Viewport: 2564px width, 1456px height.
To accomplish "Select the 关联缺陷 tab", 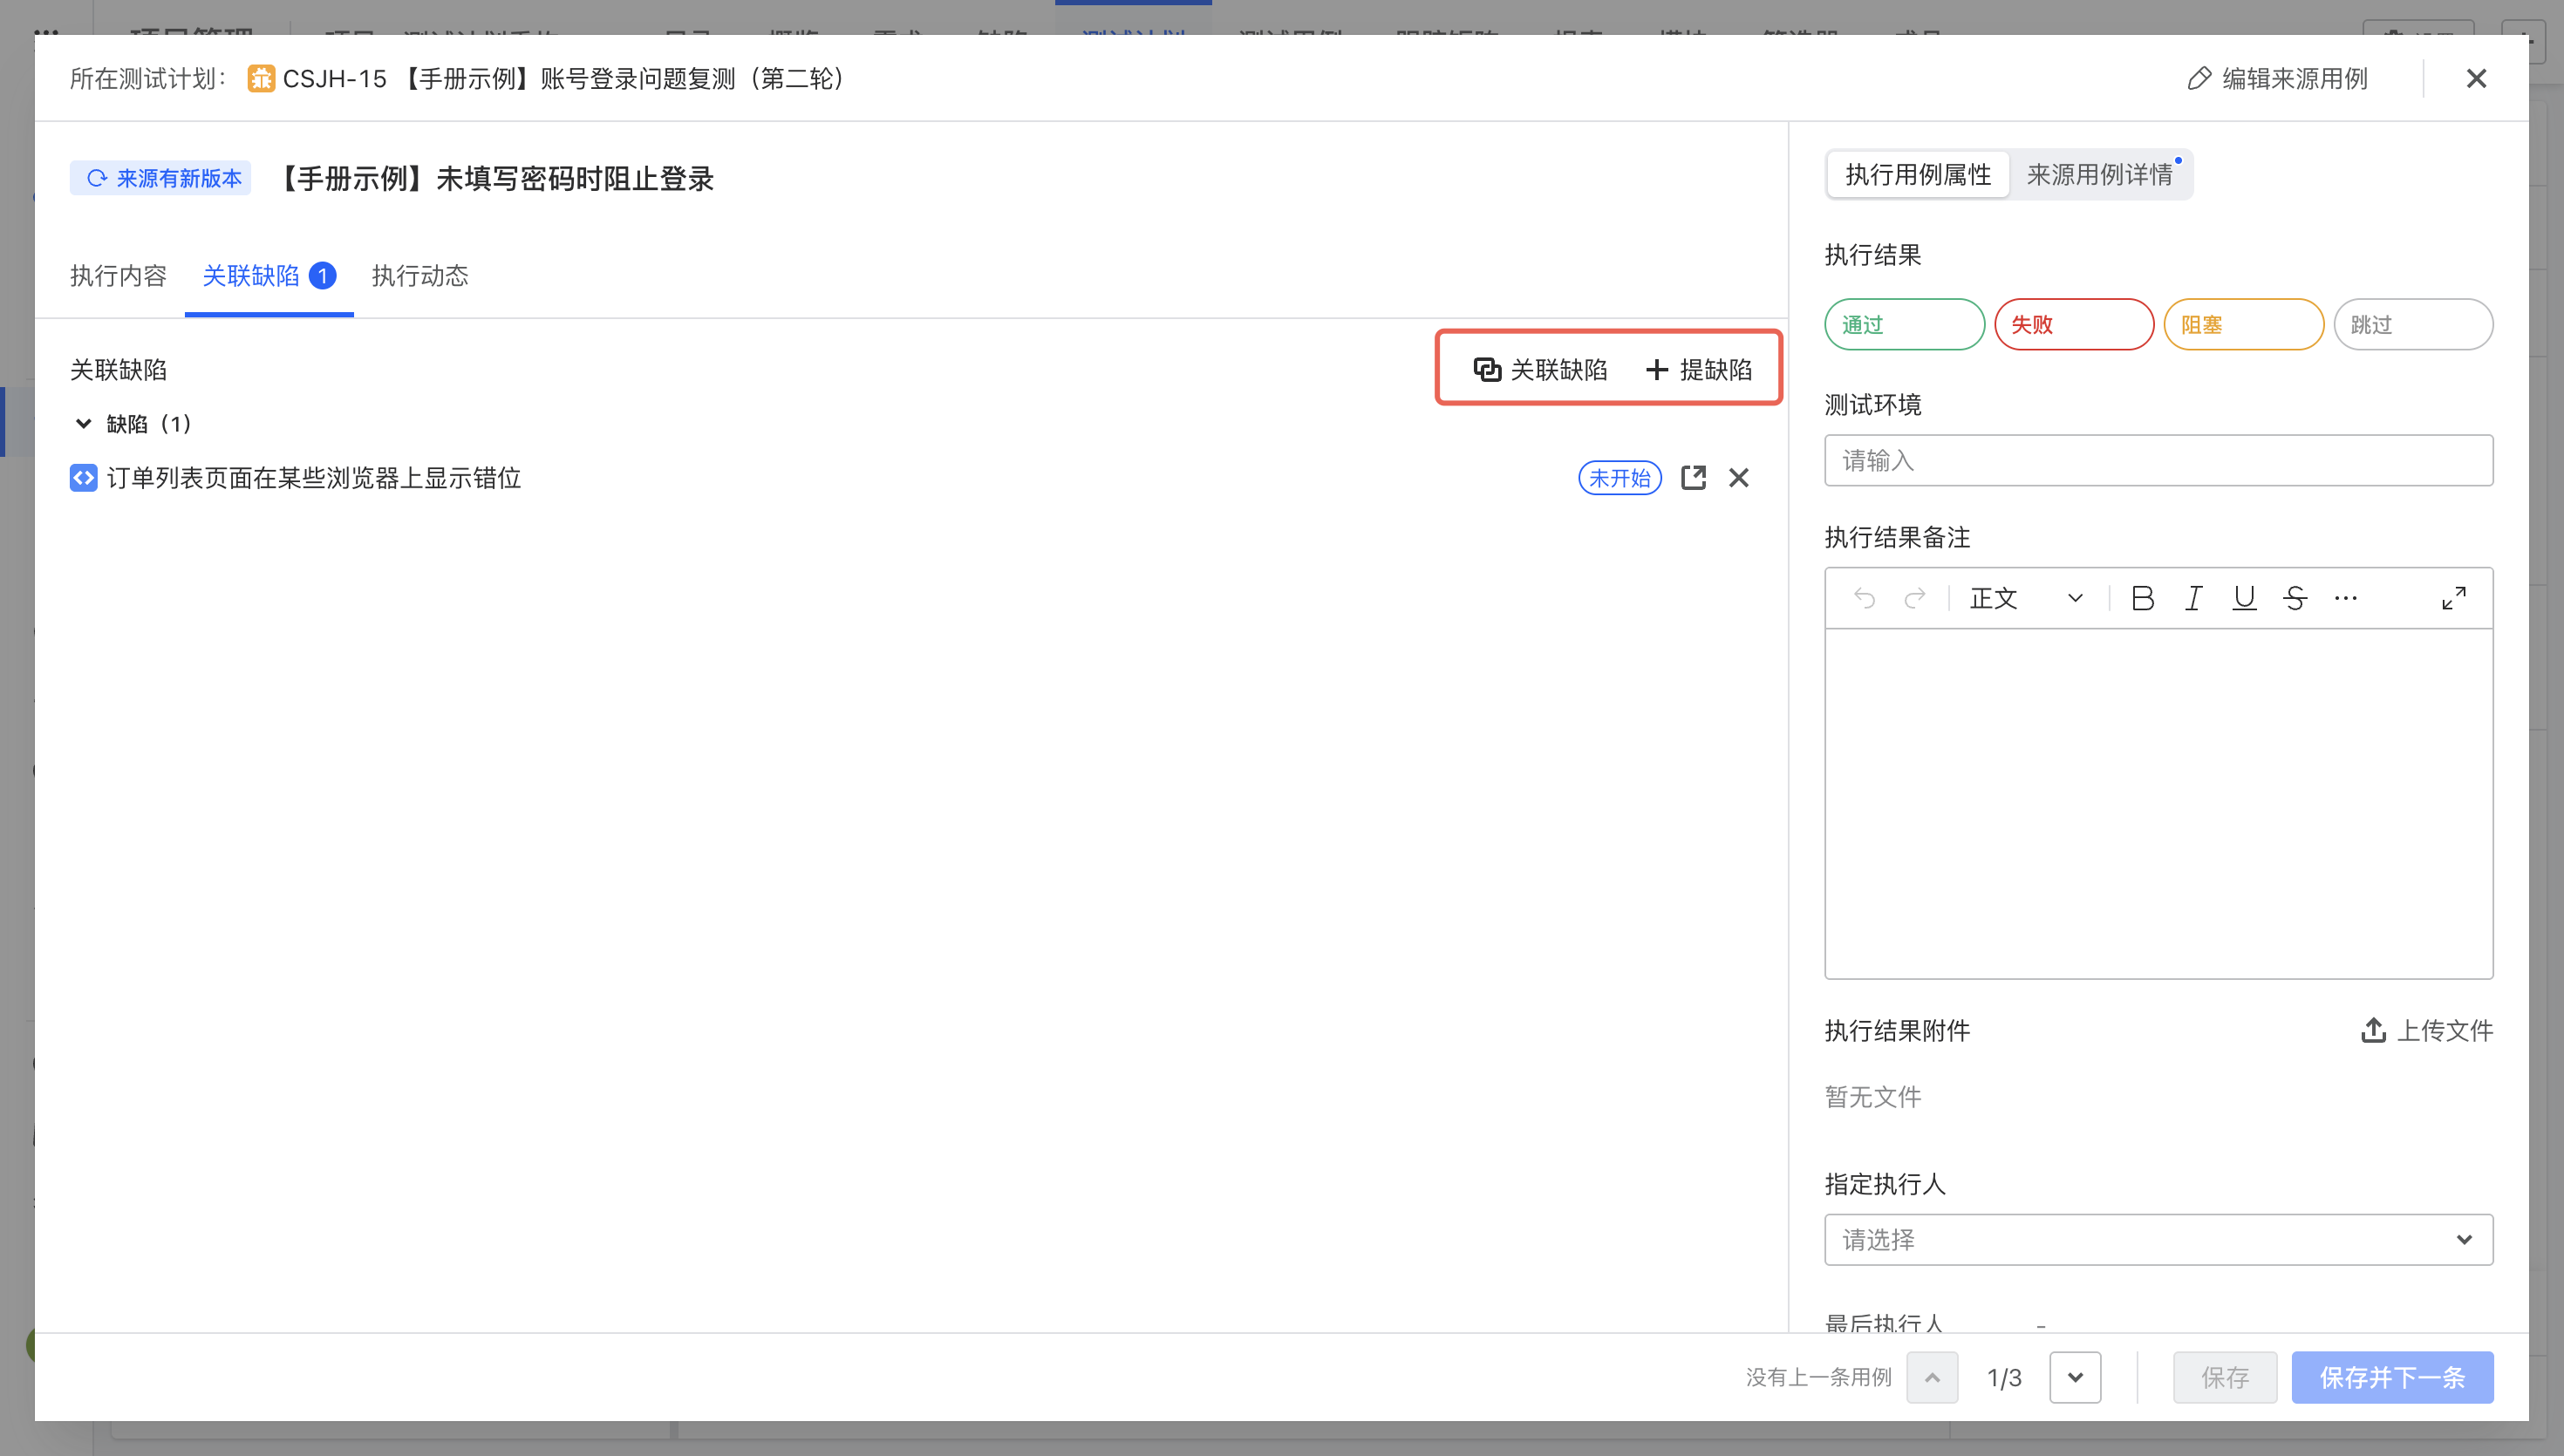I will pos(268,276).
